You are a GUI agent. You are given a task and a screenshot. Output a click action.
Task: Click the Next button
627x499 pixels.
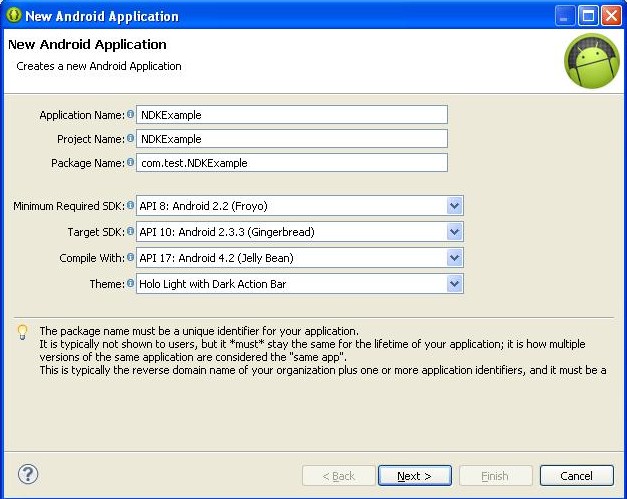pyautogui.click(x=415, y=476)
